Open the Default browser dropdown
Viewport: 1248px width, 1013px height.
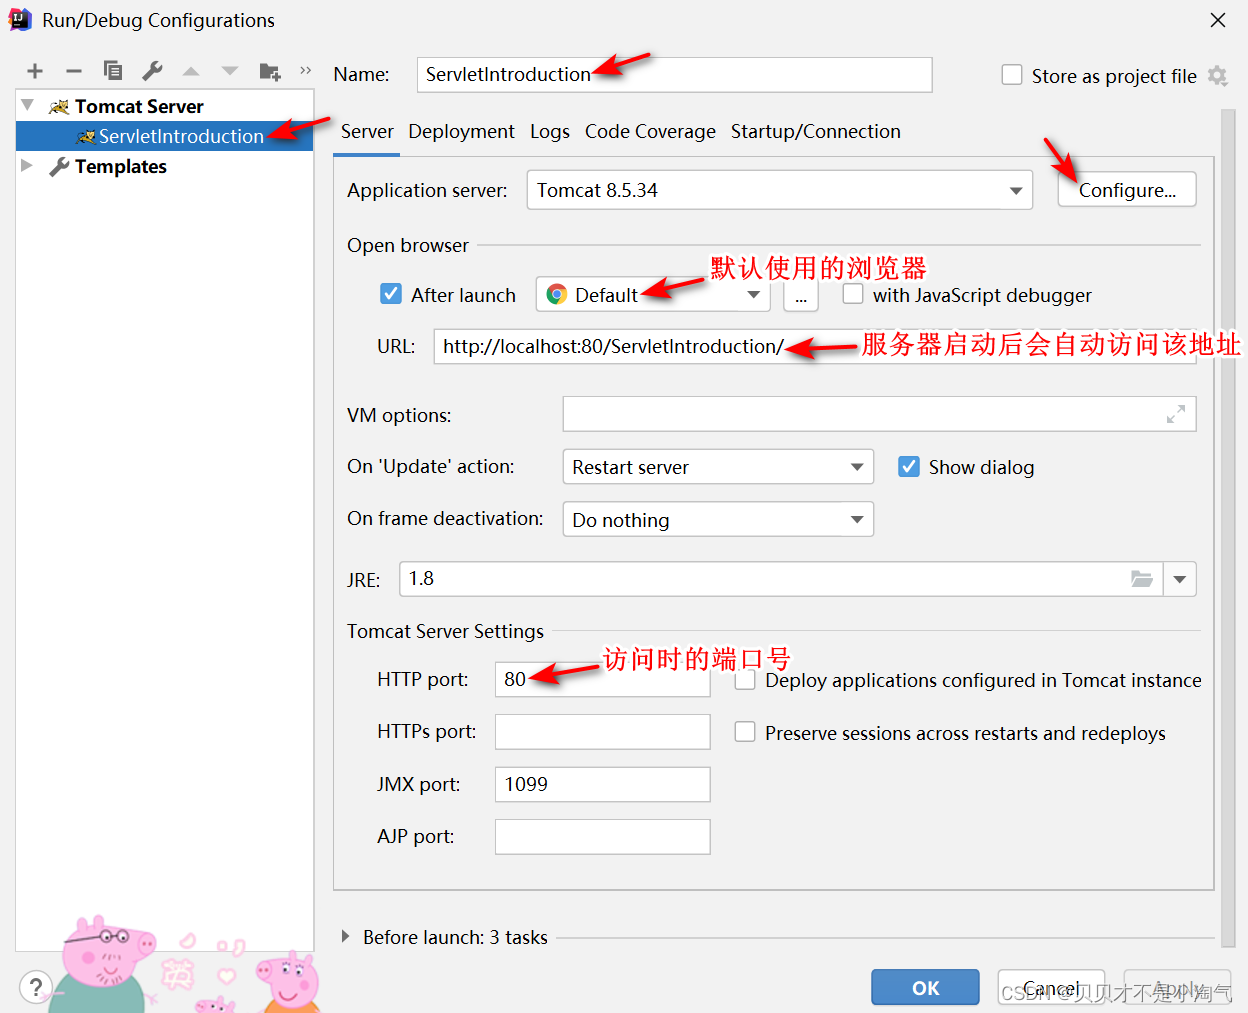coord(653,295)
